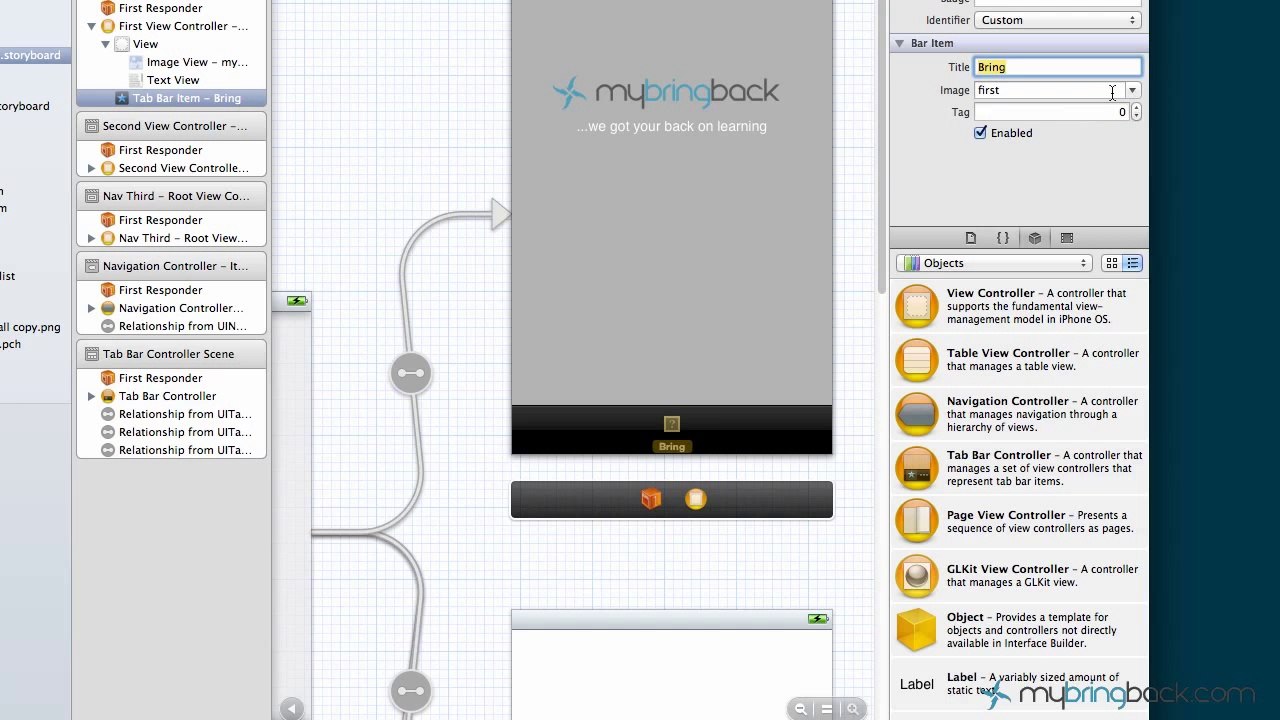This screenshot has width=1280, height=720.
Task: Open the Objects library dropdown
Action: pyautogui.click(x=994, y=263)
